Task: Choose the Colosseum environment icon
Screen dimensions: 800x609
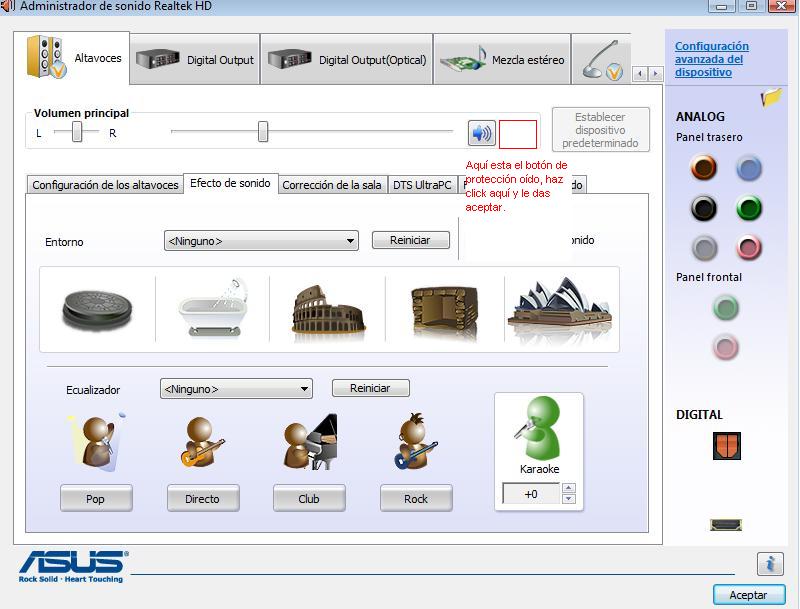Action: pos(328,309)
